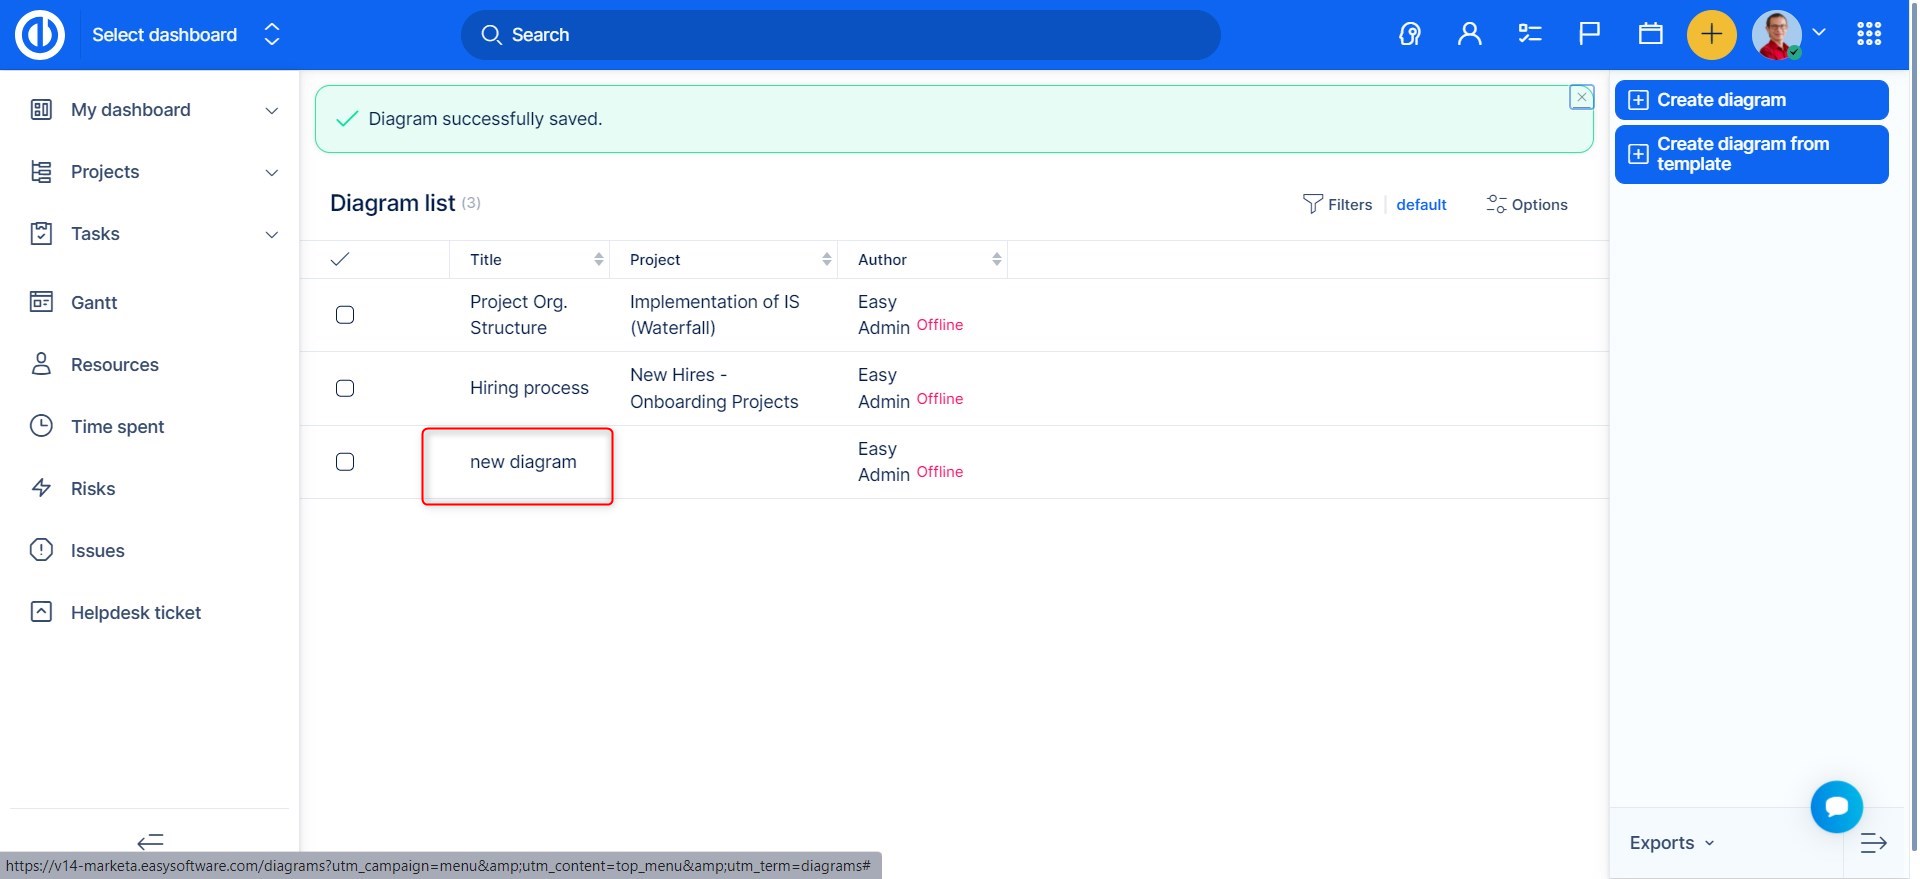Open Gantt from the sidebar
The height and width of the screenshot is (879, 1920).
pos(94,303)
